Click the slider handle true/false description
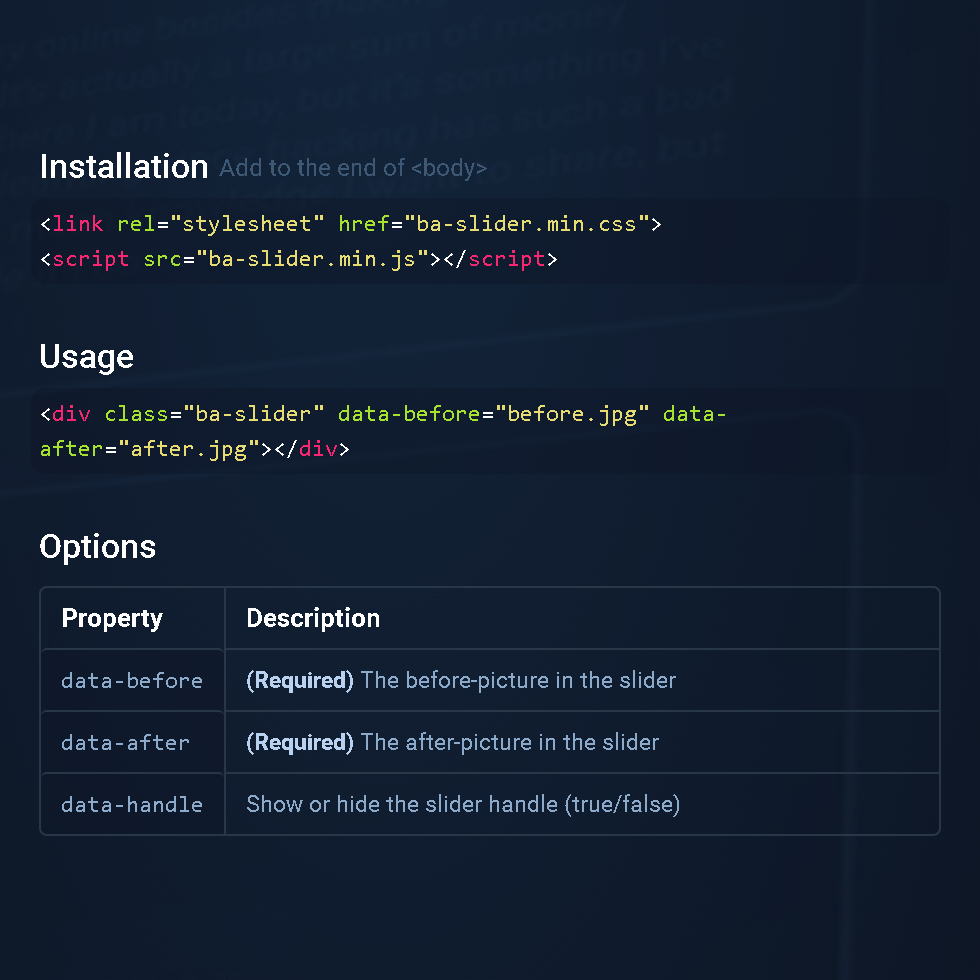The width and height of the screenshot is (980, 980). [463, 805]
